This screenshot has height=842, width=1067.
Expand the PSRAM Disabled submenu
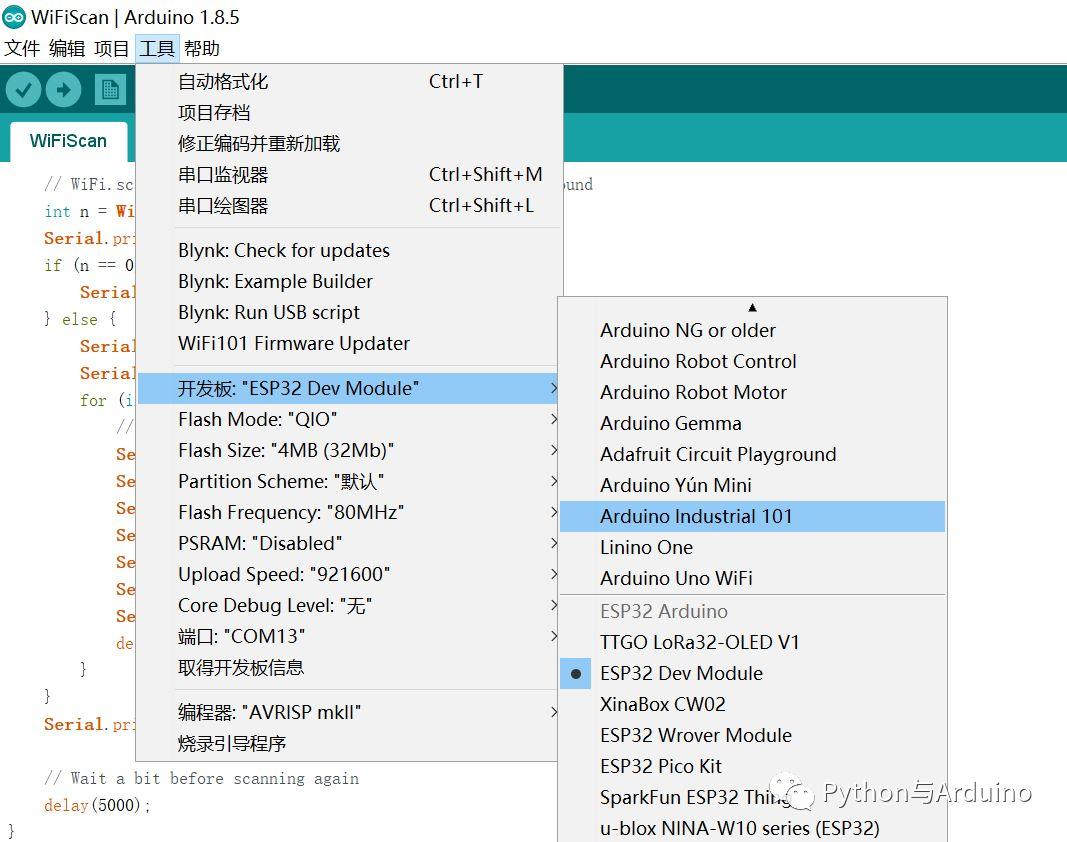click(348, 543)
